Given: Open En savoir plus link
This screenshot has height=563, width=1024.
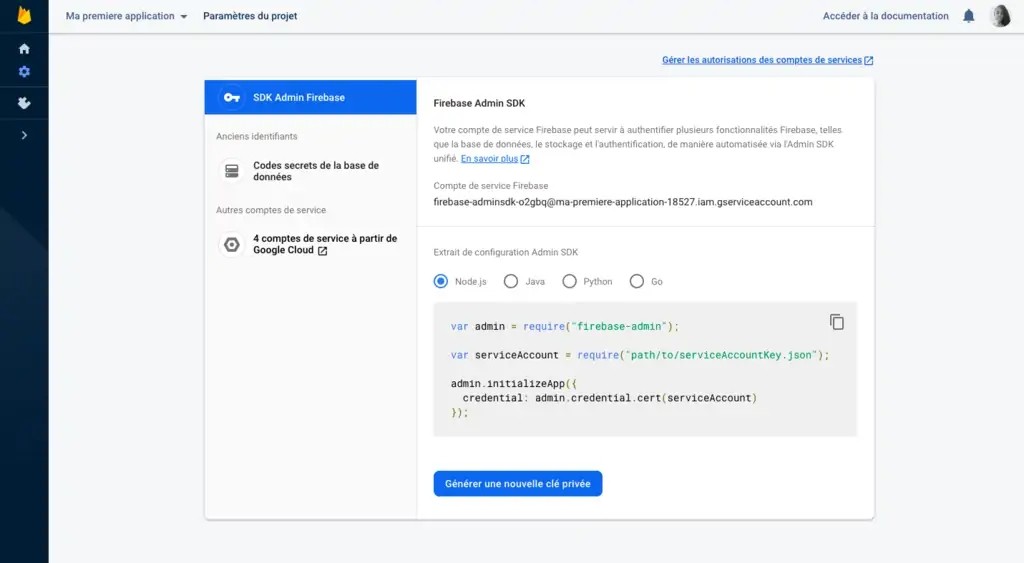Looking at the screenshot, I should coord(495,159).
